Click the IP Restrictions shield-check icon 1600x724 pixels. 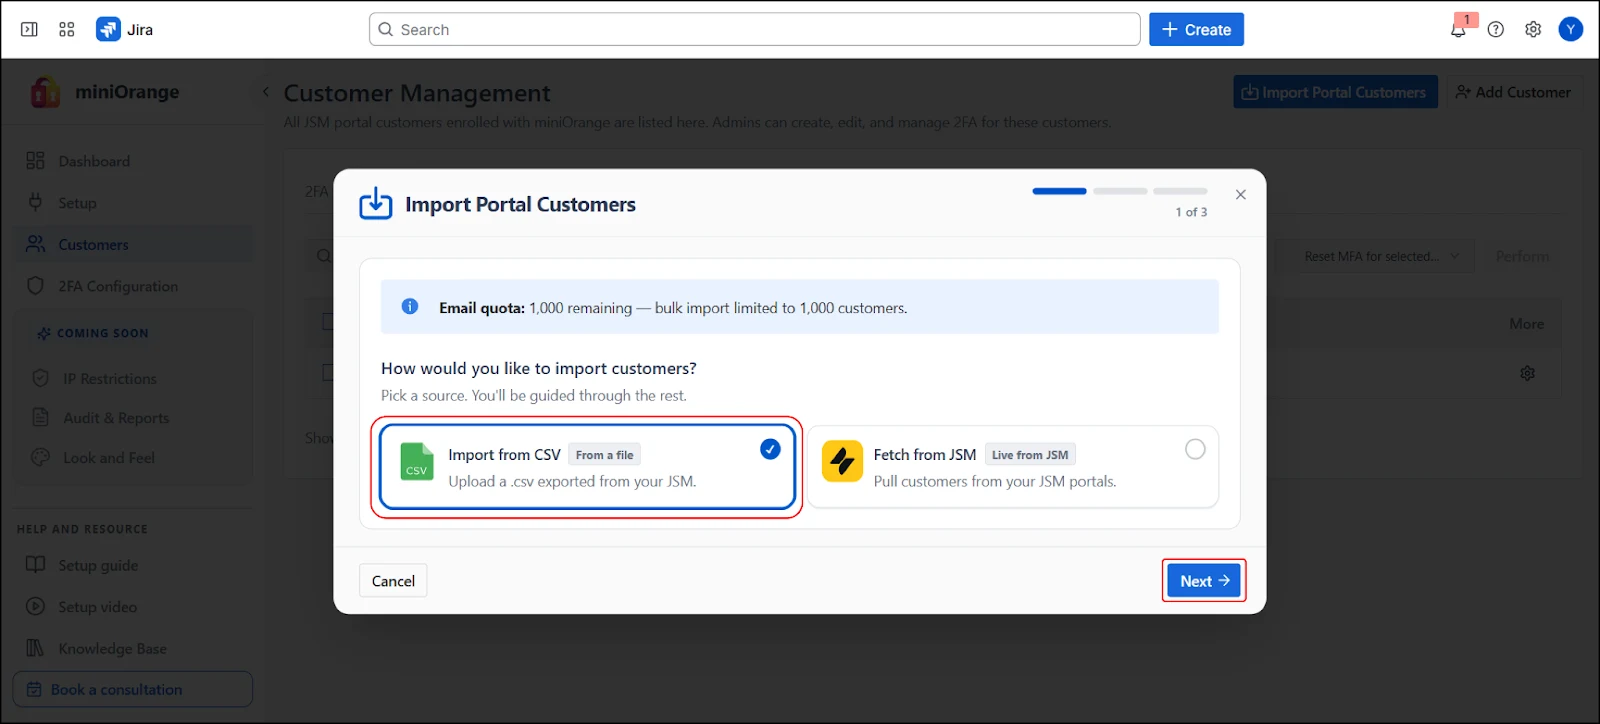[x=41, y=379]
